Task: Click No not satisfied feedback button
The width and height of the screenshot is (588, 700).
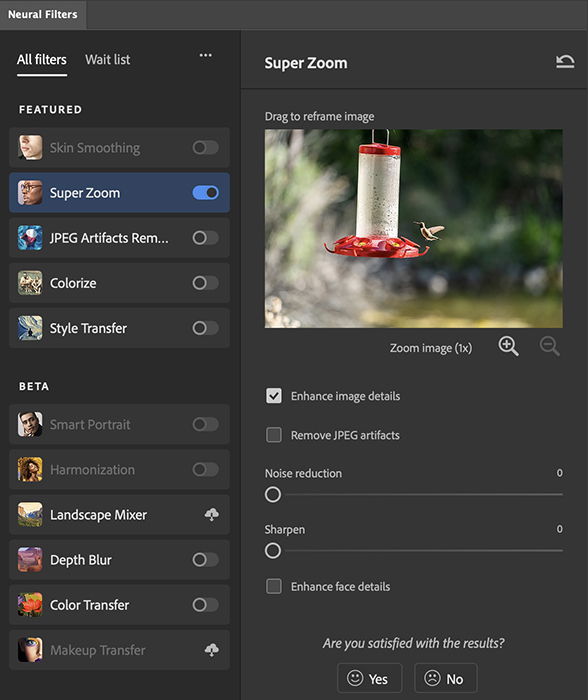Action: 446,679
